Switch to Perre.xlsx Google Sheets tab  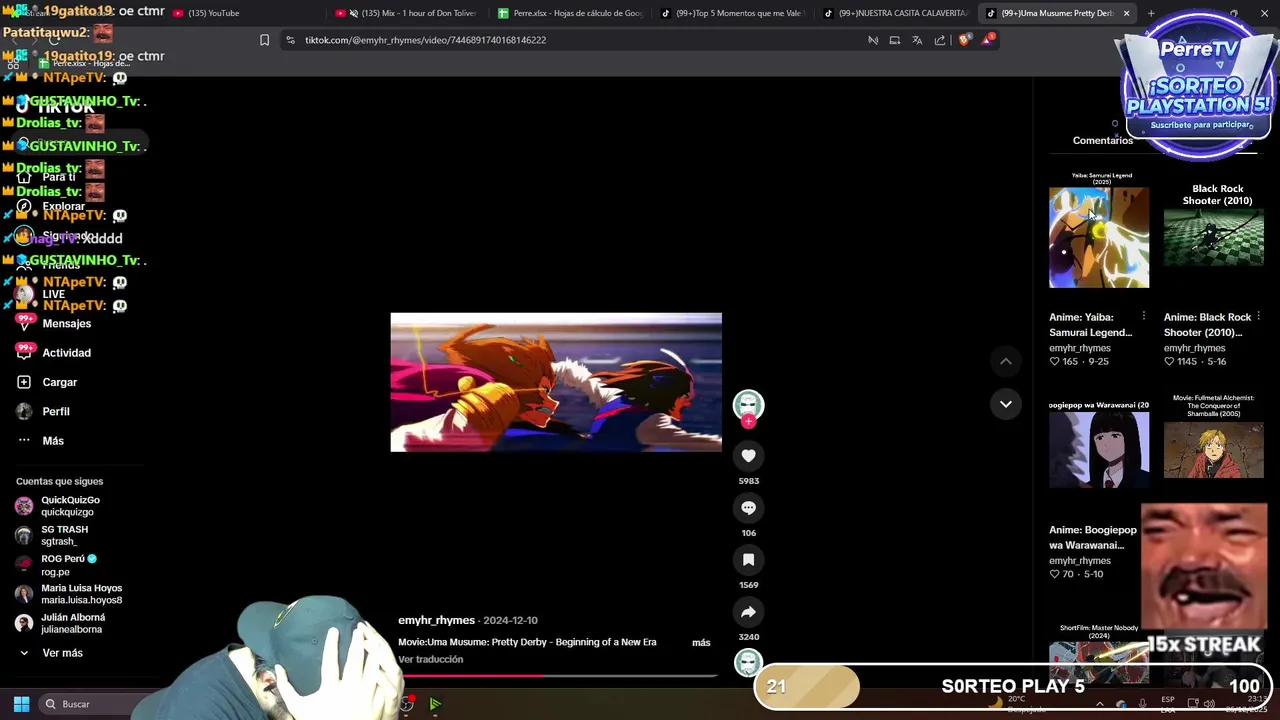570,13
